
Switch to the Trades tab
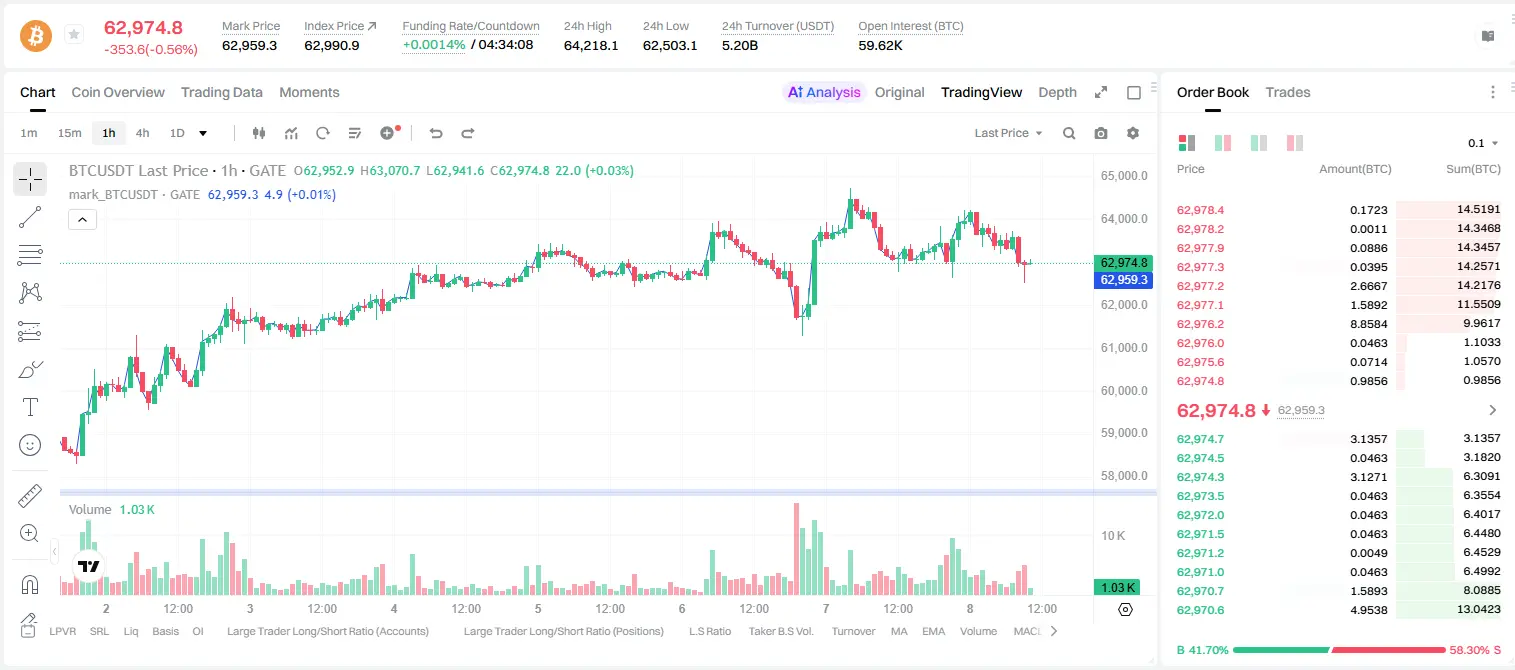1287,92
